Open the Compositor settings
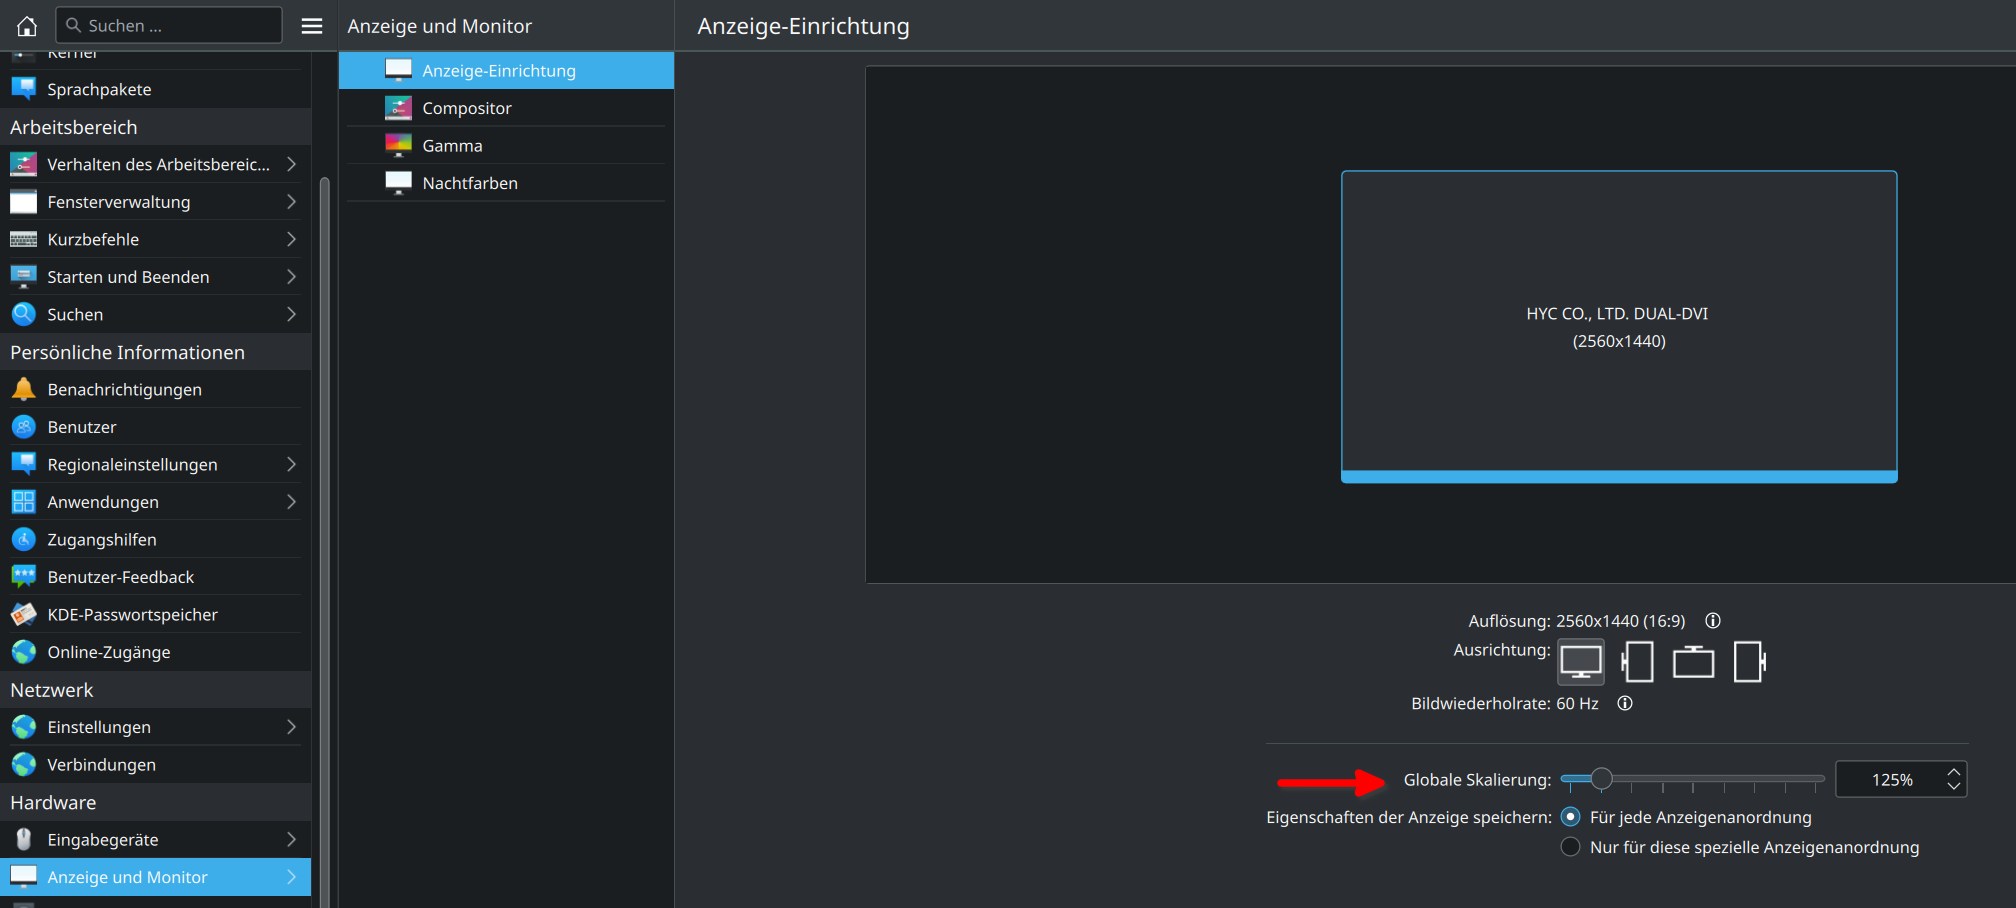Screen dimensions: 2016x908 pos(468,107)
